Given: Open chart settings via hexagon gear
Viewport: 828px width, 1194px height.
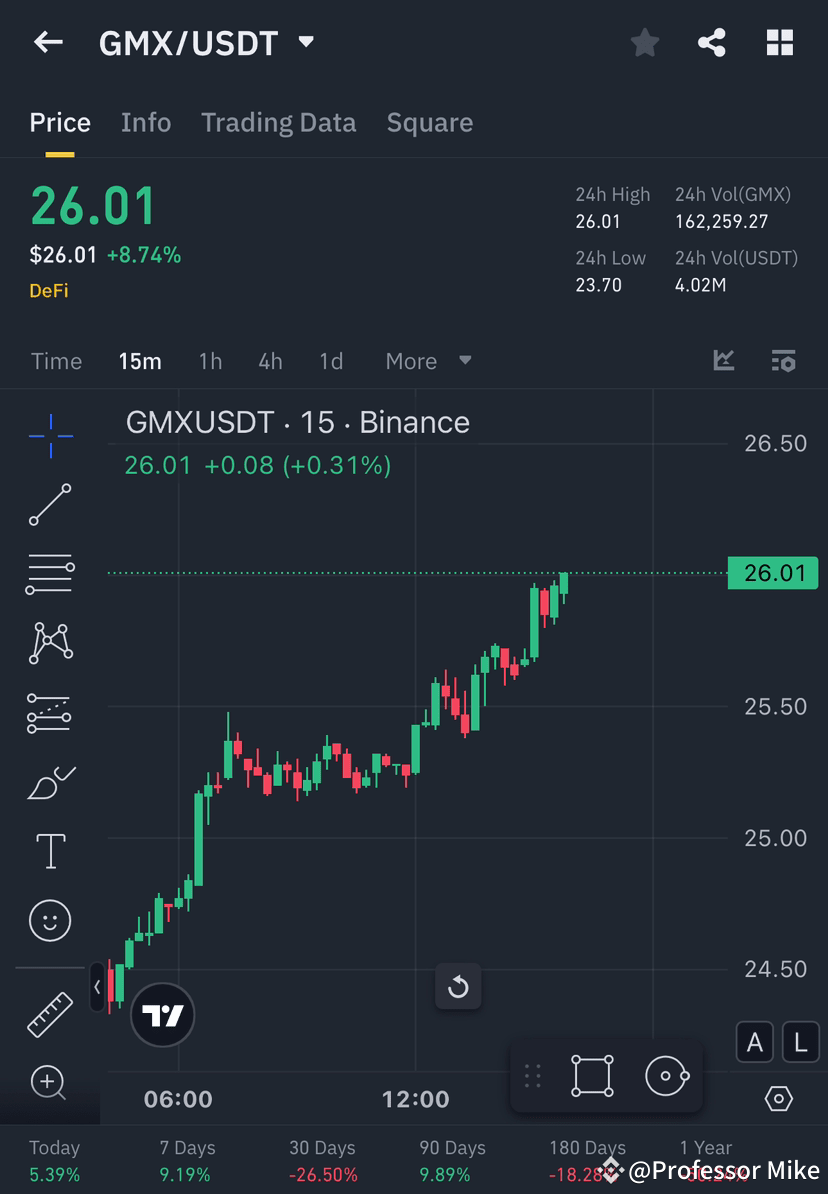Looking at the screenshot, I should pos(780,1098).
